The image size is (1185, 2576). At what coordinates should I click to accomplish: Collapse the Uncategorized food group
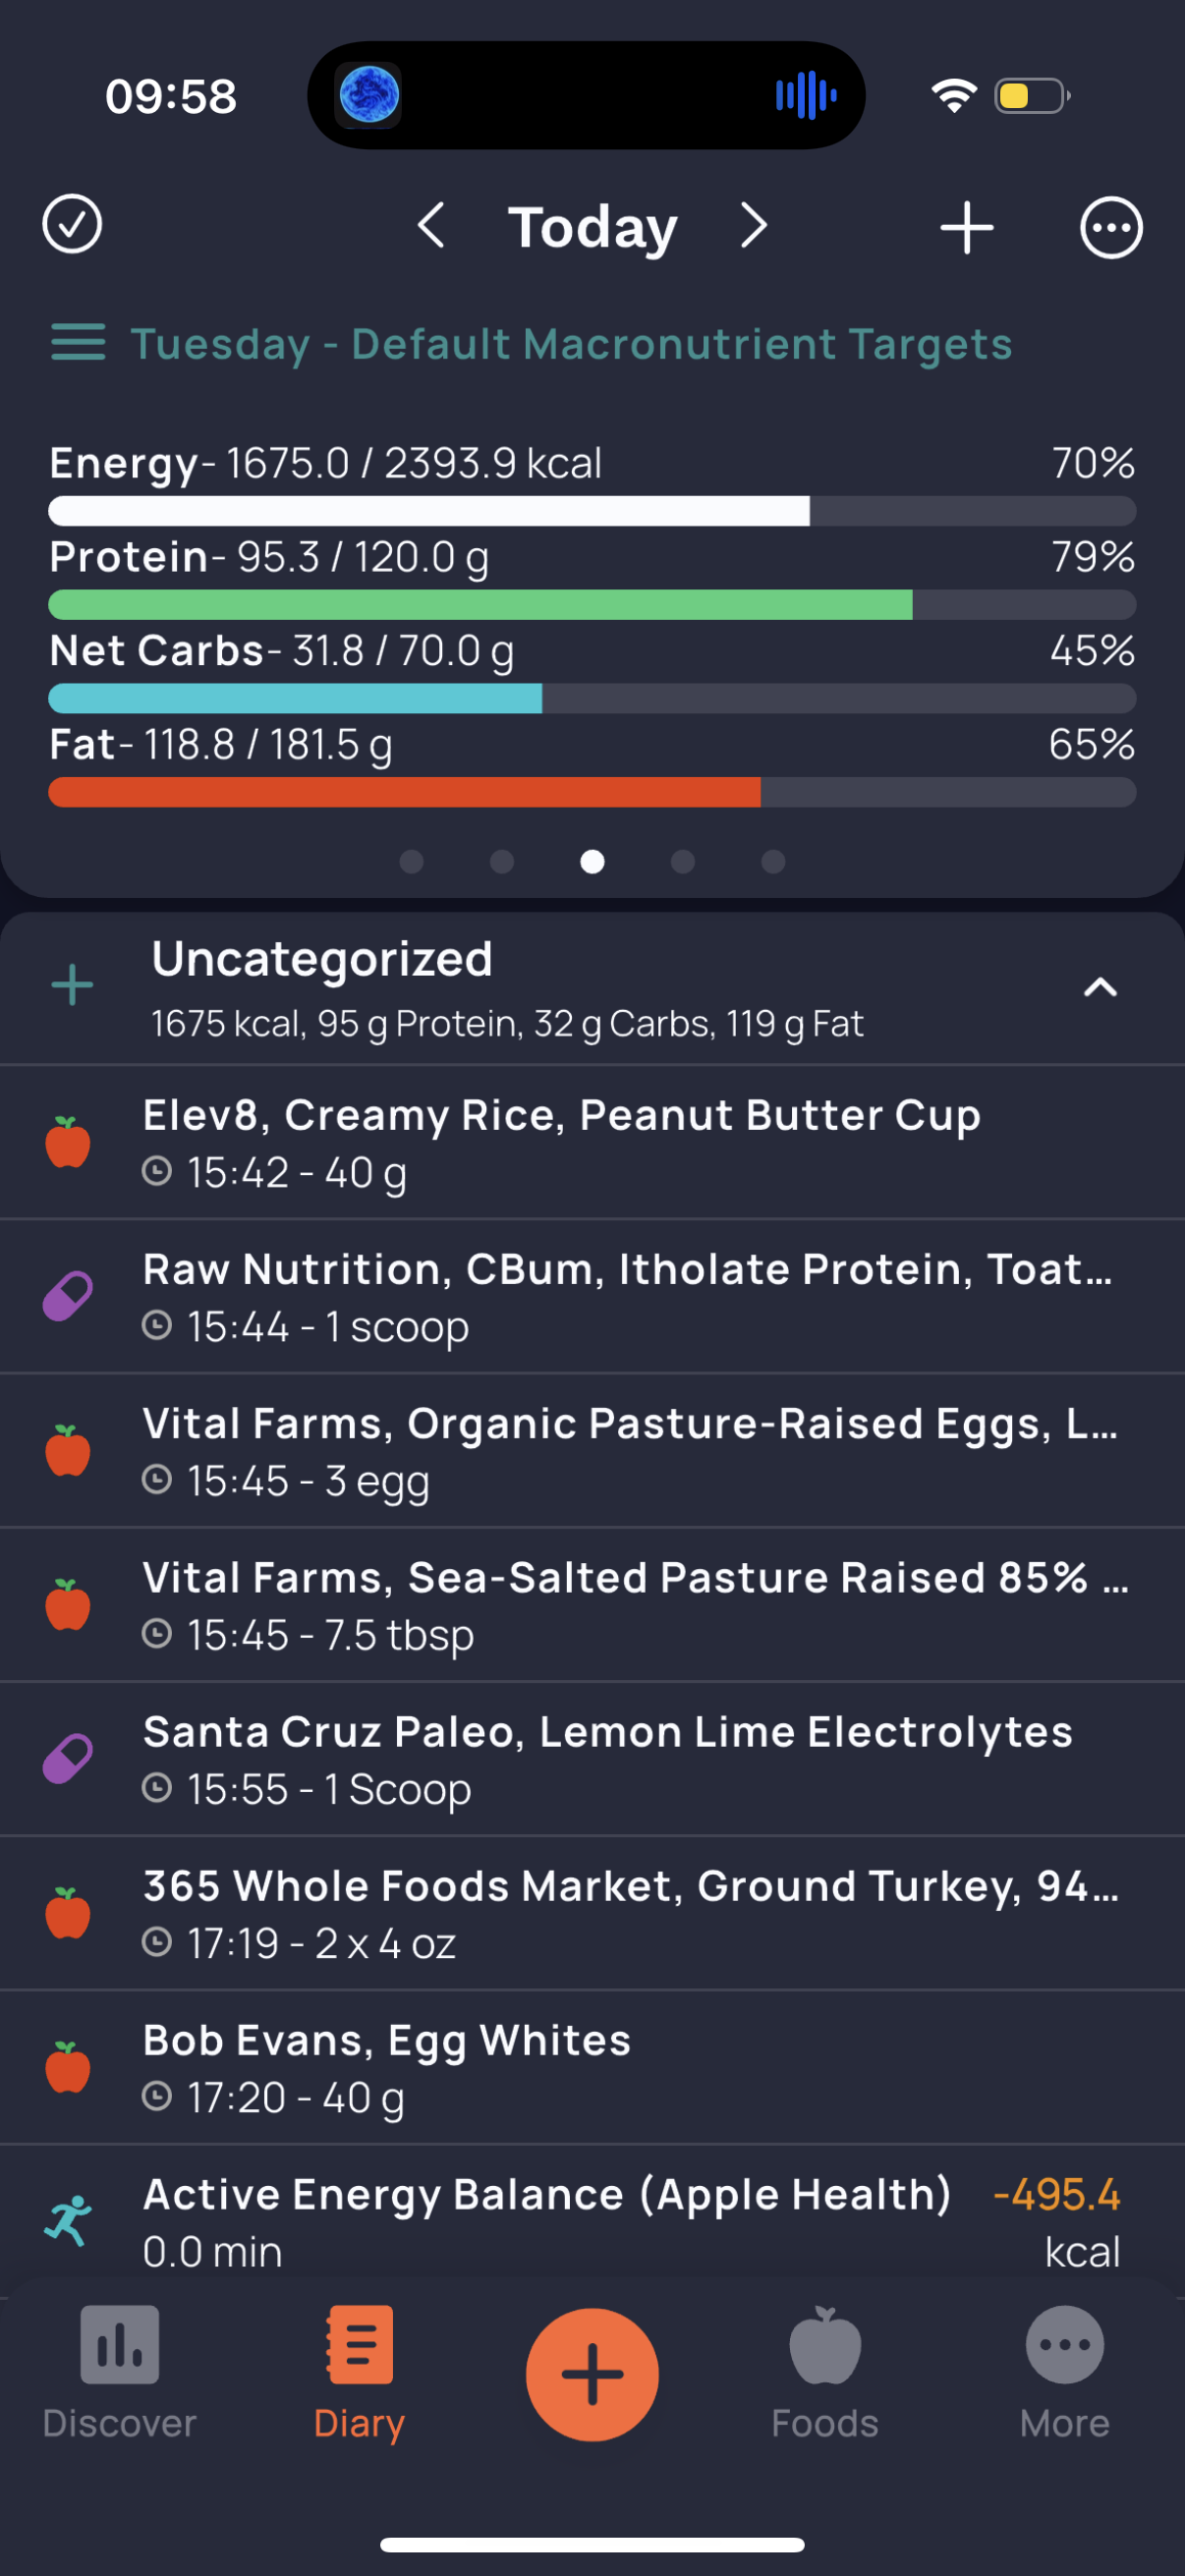(x=1100, y=988)
